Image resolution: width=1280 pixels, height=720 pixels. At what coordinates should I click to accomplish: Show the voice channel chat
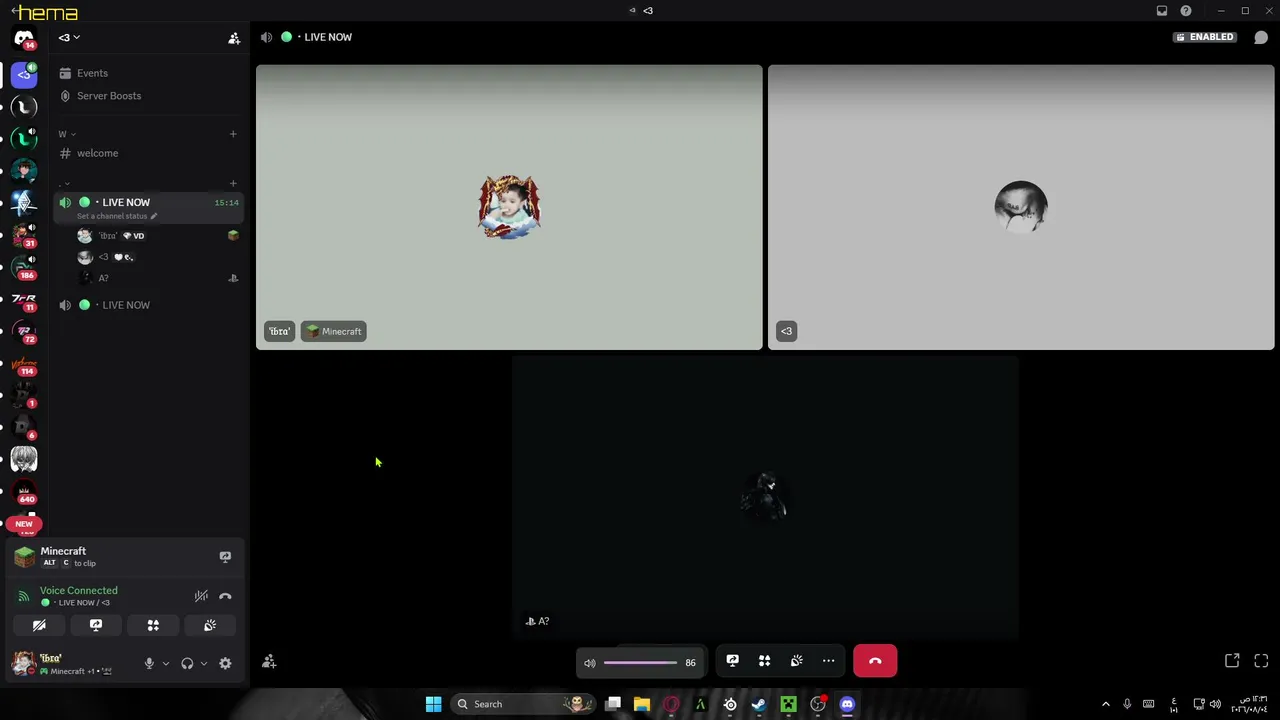point(1261,38)
